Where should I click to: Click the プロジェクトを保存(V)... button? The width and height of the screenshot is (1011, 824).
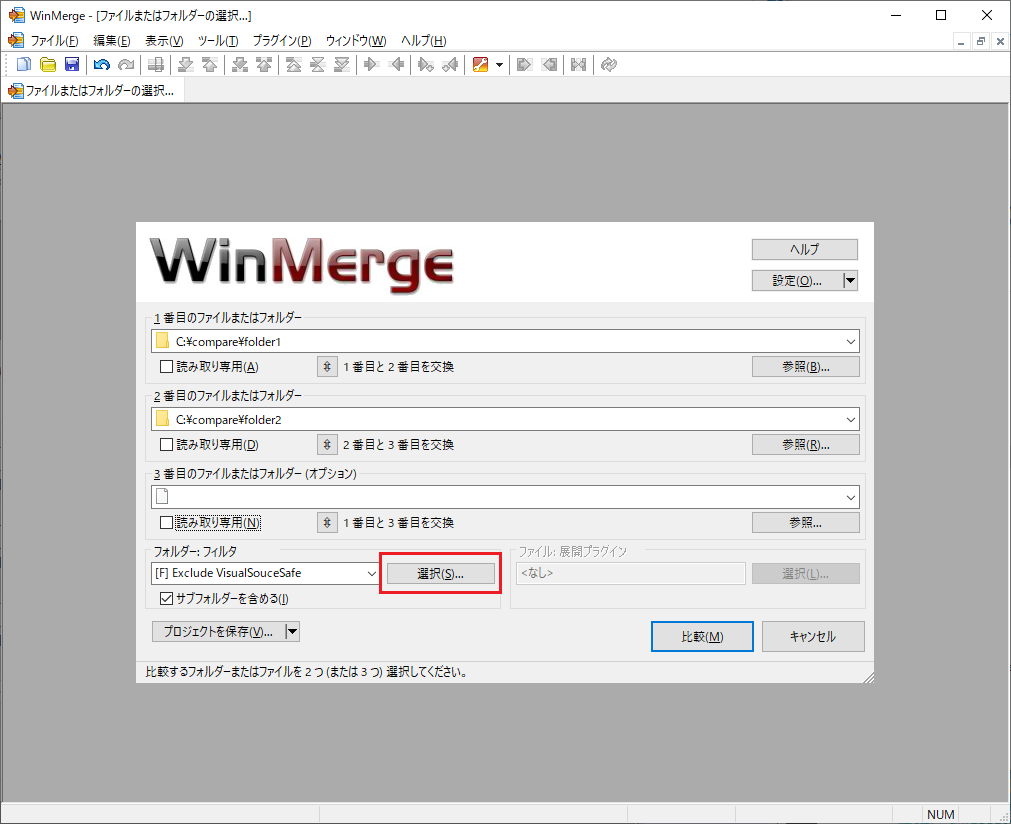[219, 632]
